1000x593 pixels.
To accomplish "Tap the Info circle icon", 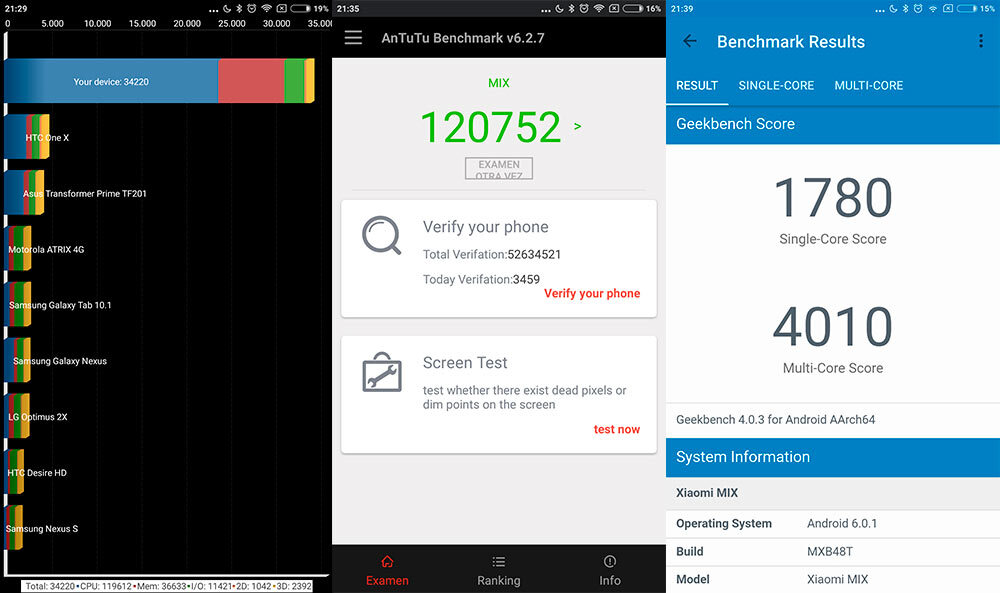I will point(610,561).
